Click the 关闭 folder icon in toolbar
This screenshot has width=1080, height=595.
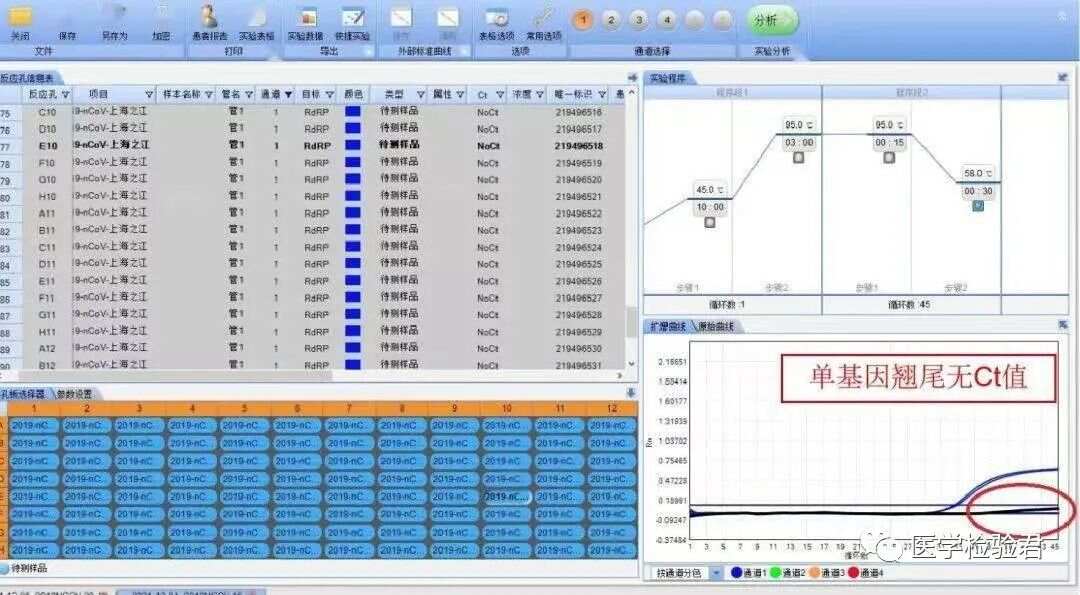[x=20, y=17]
